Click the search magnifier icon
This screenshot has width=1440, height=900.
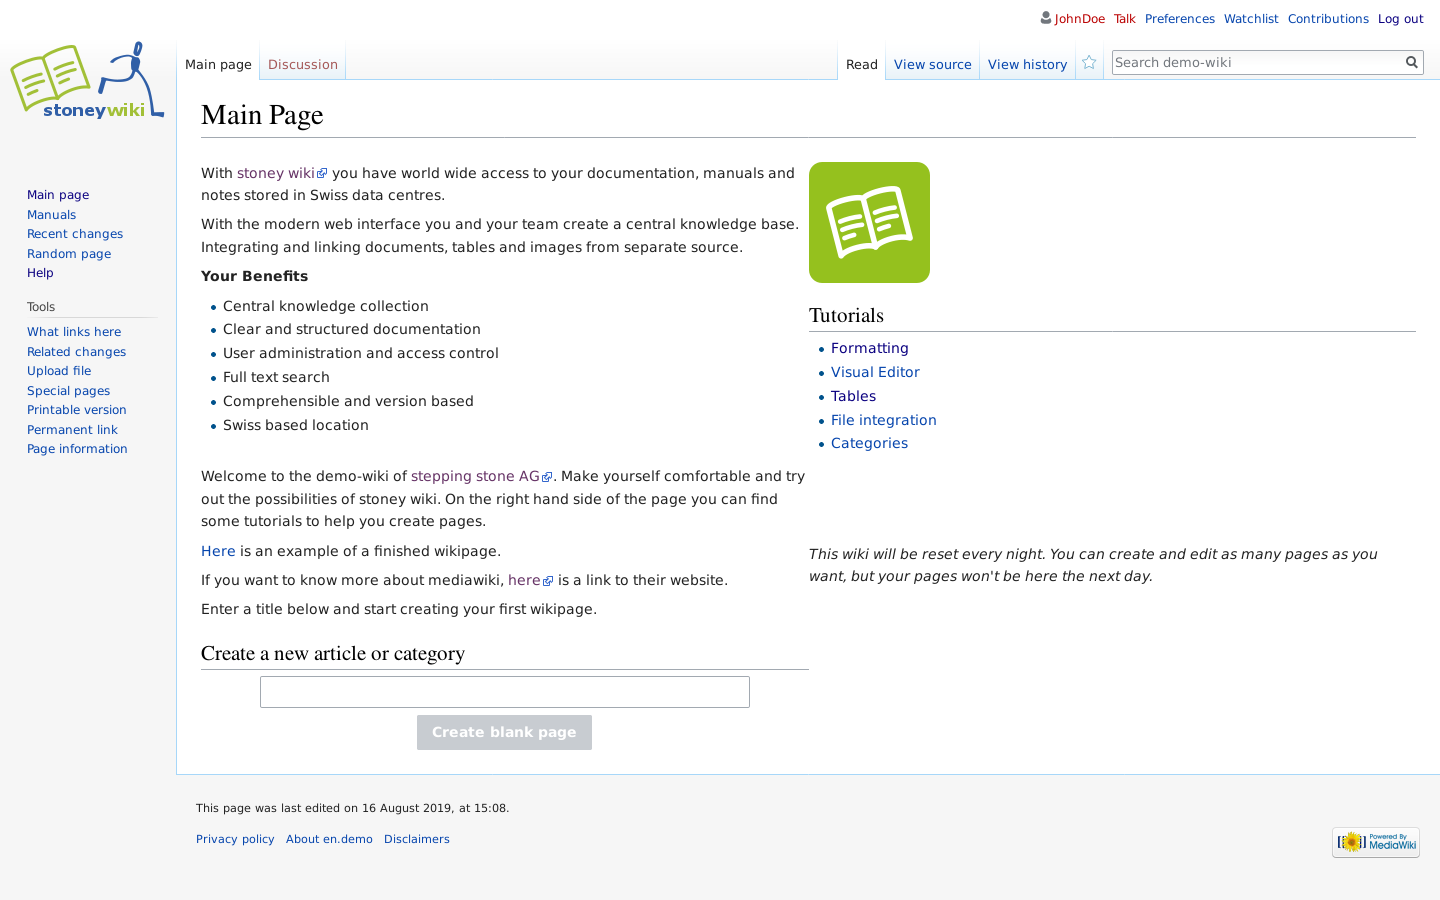(x=1412, y=62)
